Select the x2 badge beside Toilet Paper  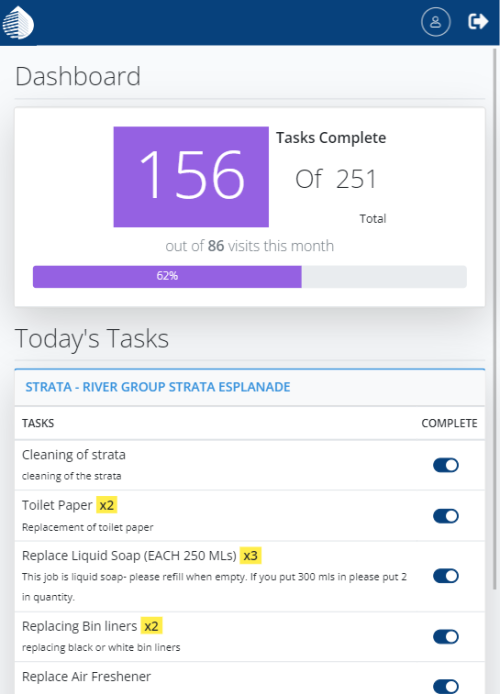(107, 505)
